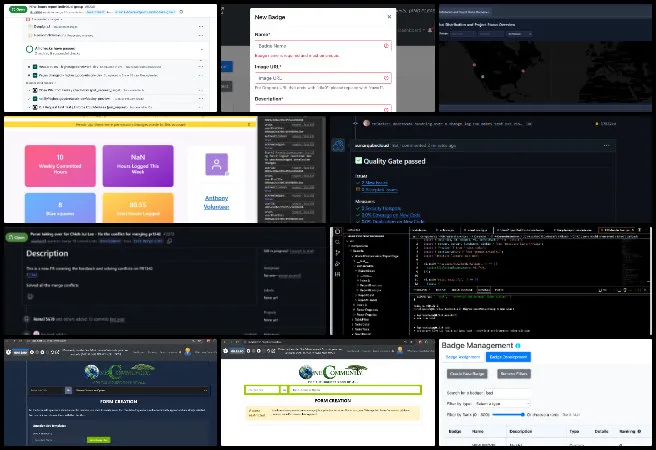The image size is (656, 450).
Task: Click the green Open badge on the GitHub checks page
Action: point(18,9)
